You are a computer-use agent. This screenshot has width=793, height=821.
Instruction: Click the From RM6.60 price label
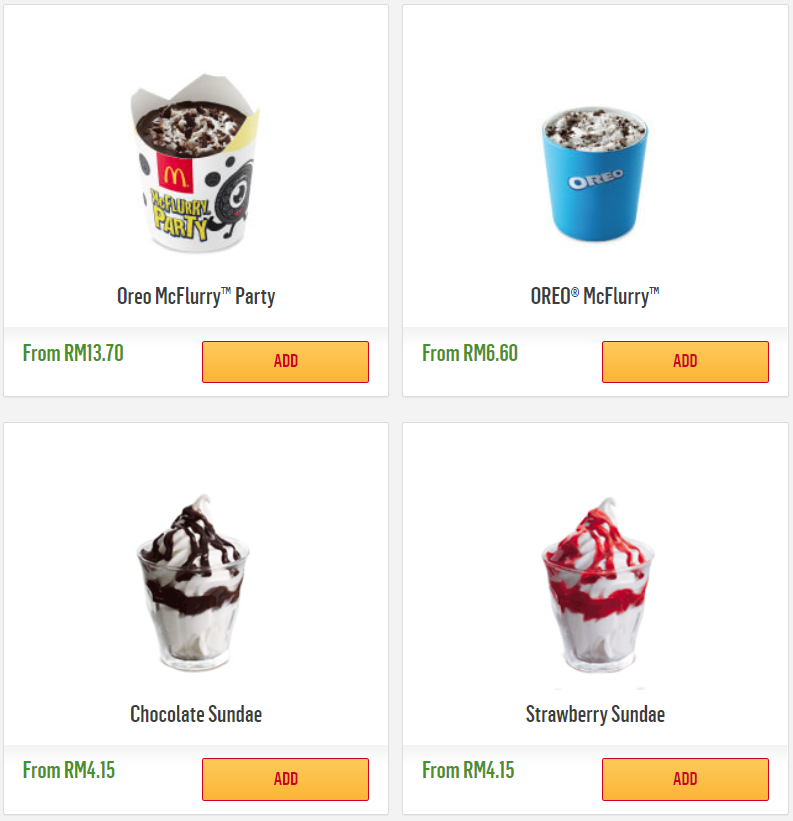[x=470, y=353]
